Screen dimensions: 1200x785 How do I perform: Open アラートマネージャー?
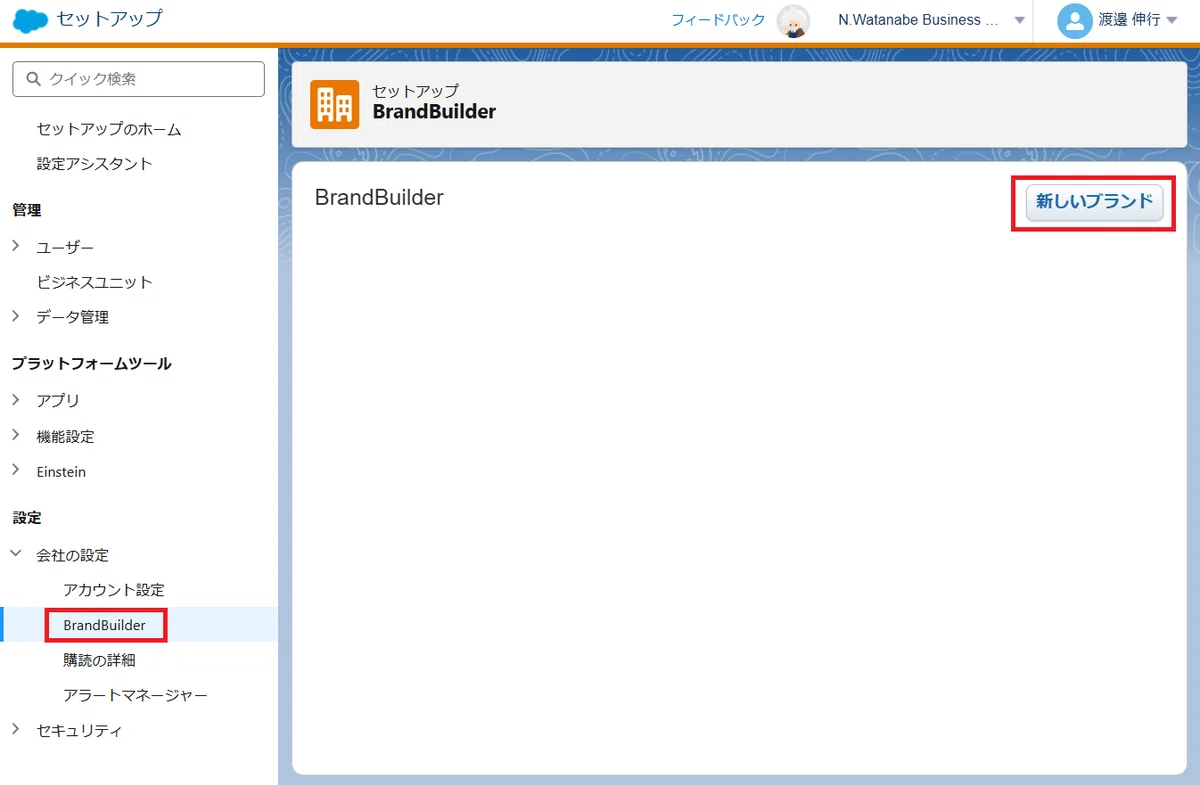pyautogui.click(x=135, y=695)
